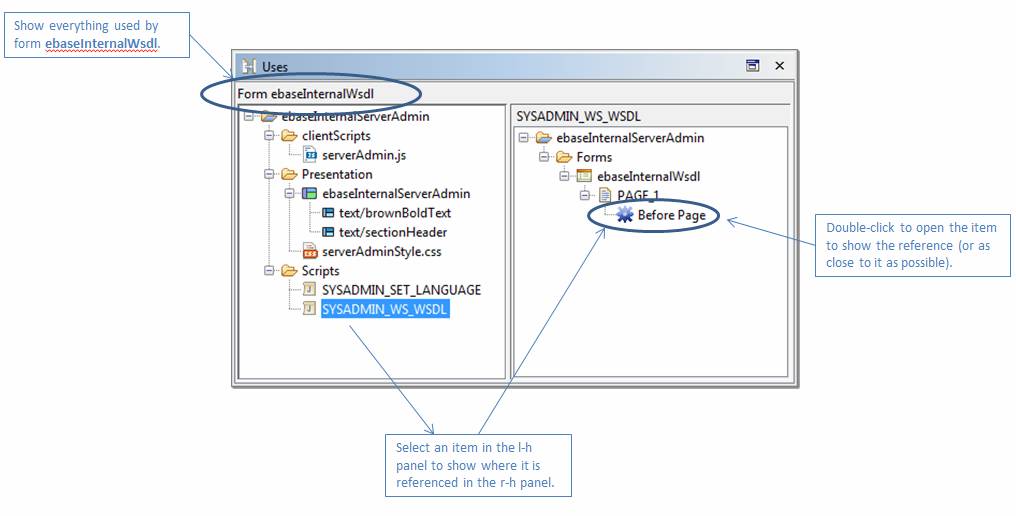Image resolution: width=1016 pixels, height=516 pixels.
Task: Collapse the Scripts folder node
Action: [269, 271]
